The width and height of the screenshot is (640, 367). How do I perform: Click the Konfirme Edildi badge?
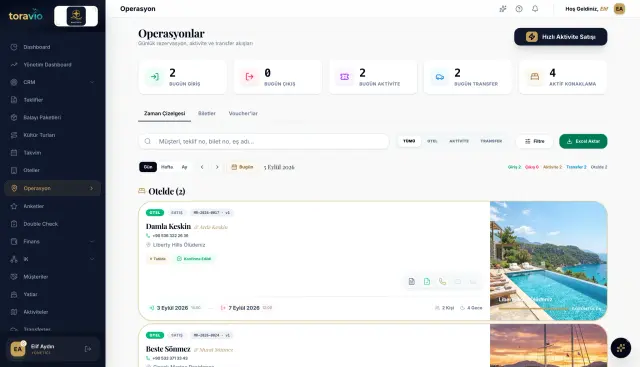pos(194,259)
